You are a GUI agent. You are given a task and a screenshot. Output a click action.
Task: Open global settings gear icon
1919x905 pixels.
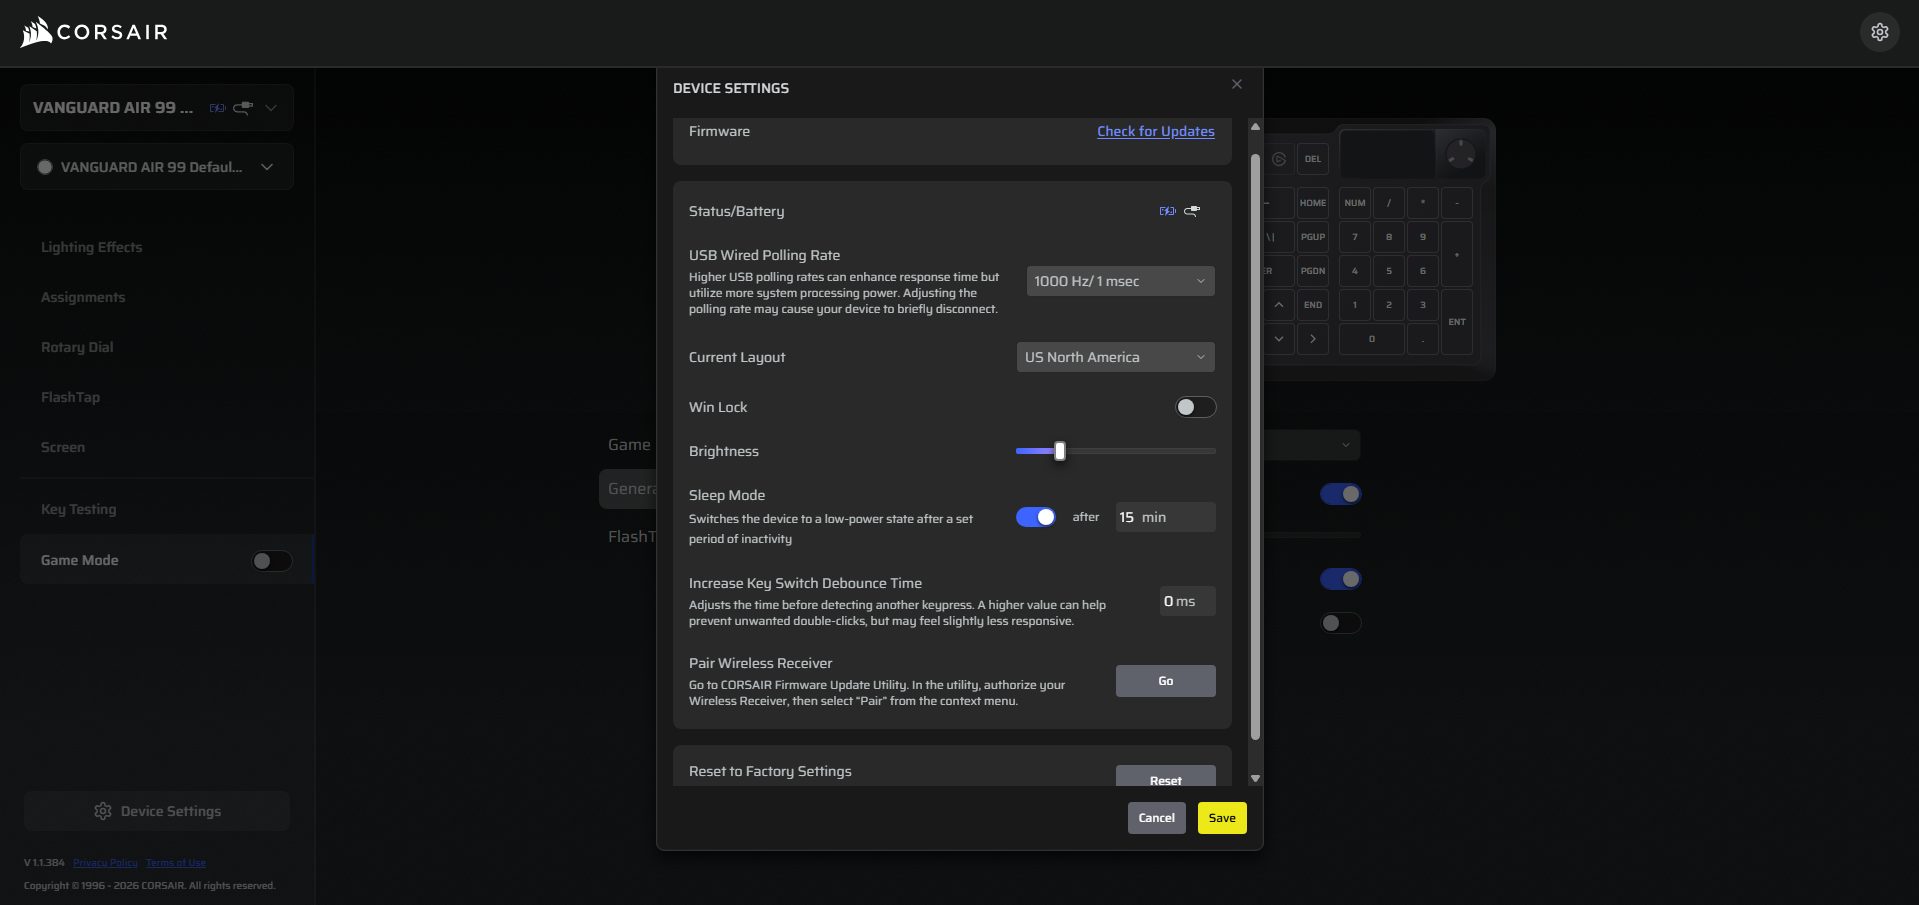click(1879, 32)
